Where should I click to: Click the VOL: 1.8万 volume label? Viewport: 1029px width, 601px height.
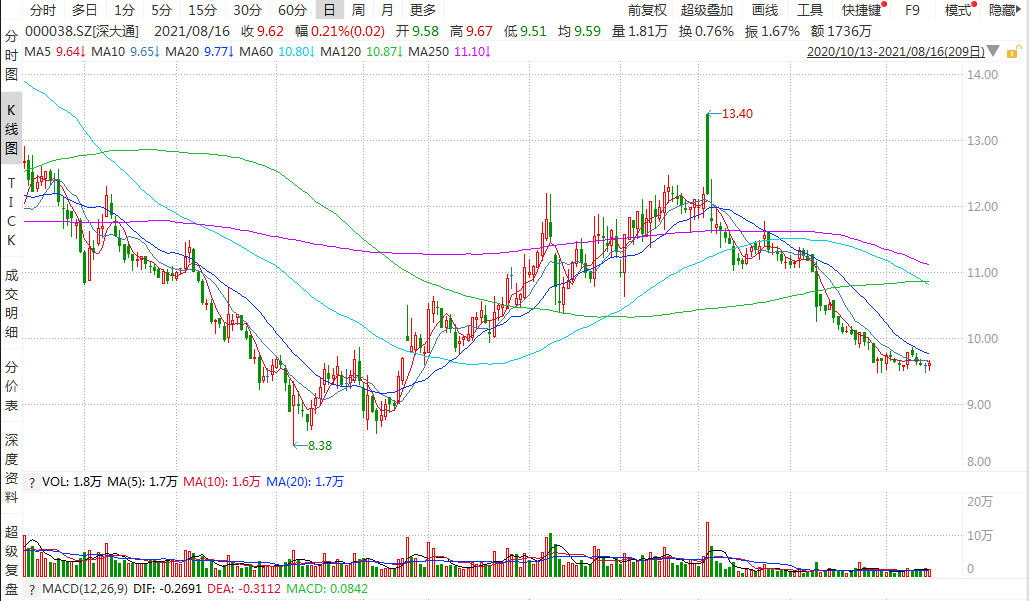(72, 482)
